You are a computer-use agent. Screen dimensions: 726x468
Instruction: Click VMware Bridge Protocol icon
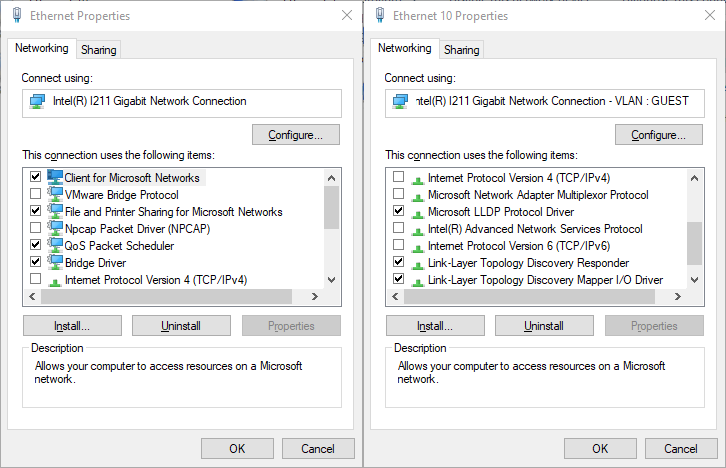click(x=55, y=194)
